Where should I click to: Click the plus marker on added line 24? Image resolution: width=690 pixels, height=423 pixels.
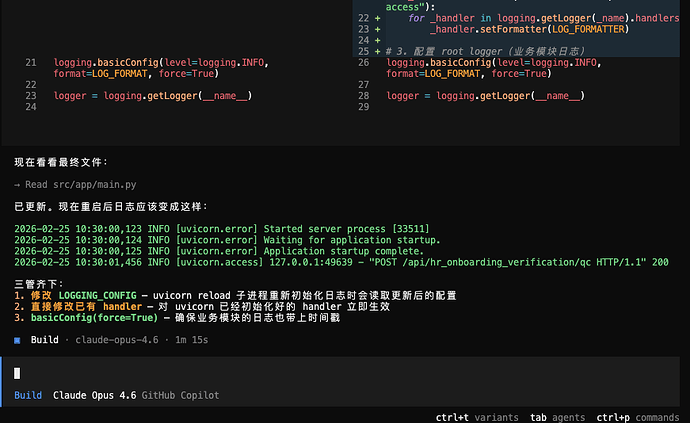377,40
